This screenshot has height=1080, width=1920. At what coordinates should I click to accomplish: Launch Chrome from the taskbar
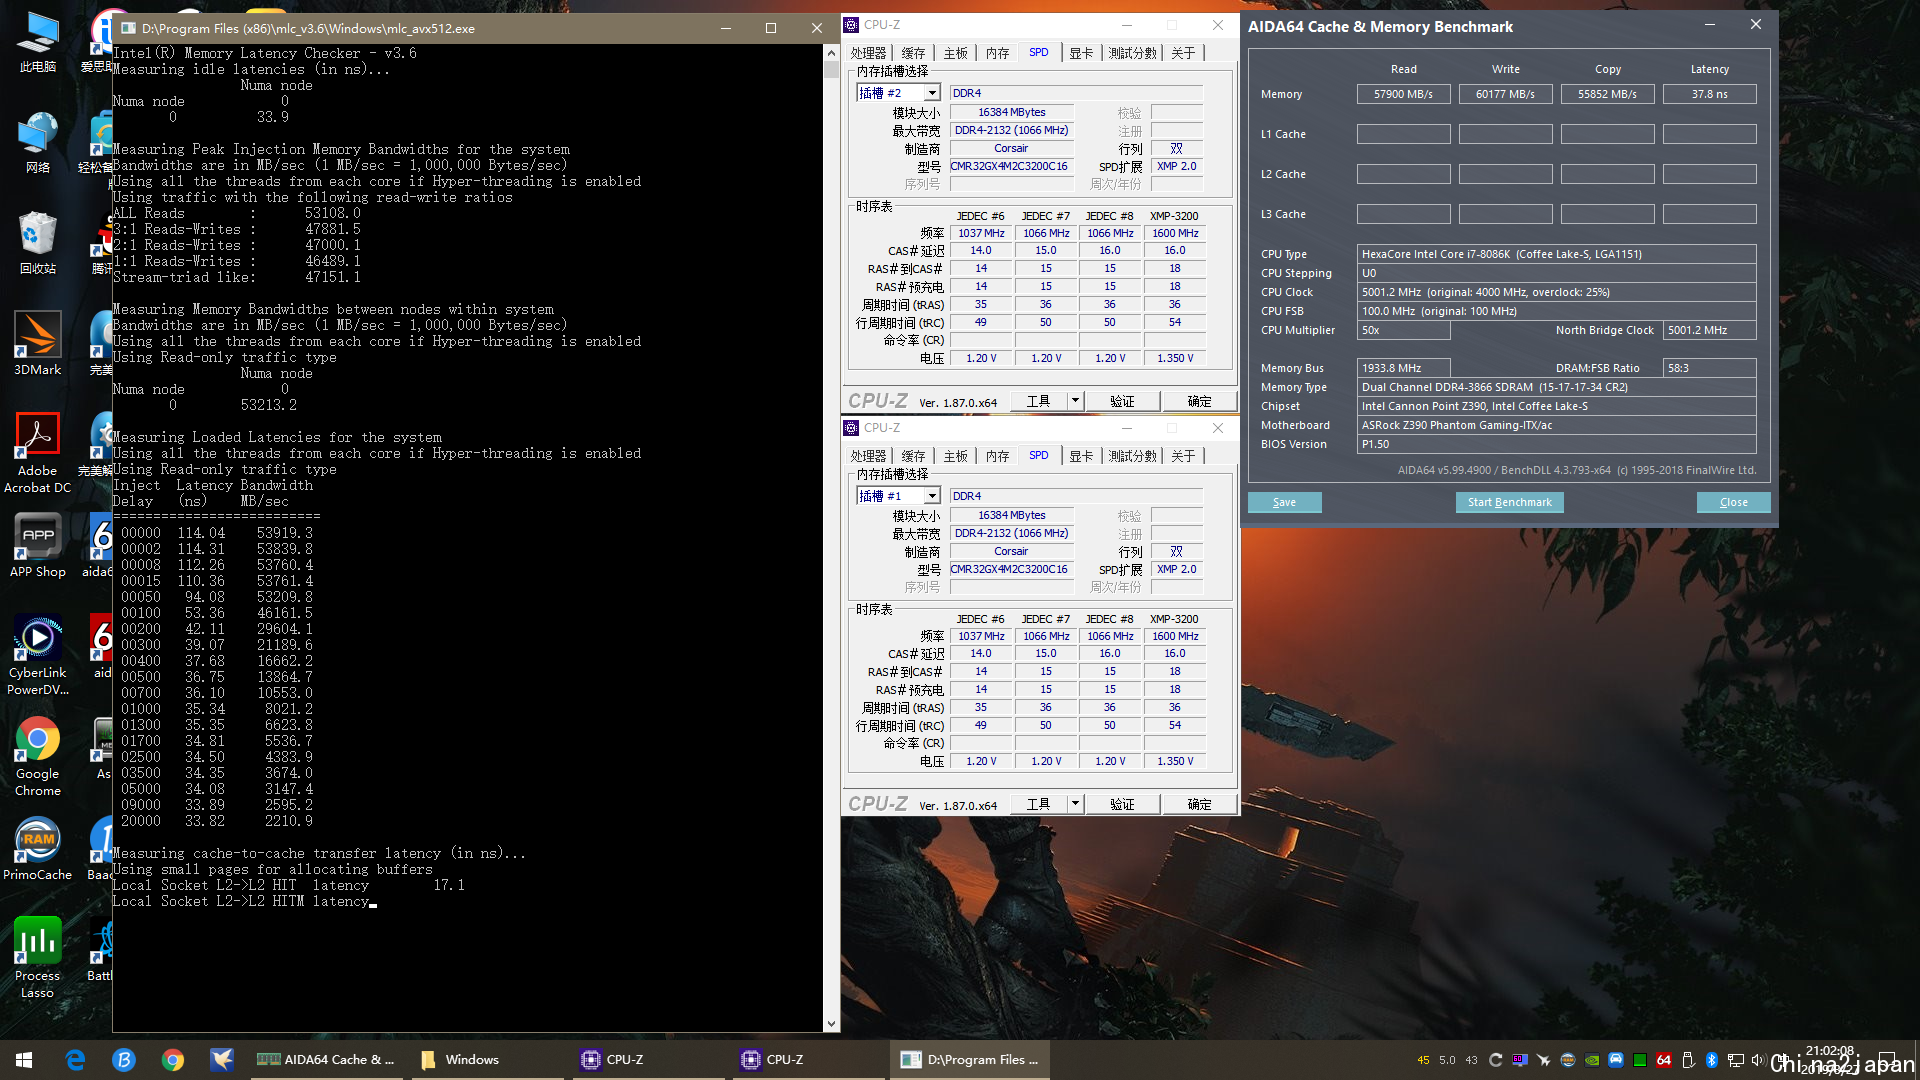(x=173, y=1060)
